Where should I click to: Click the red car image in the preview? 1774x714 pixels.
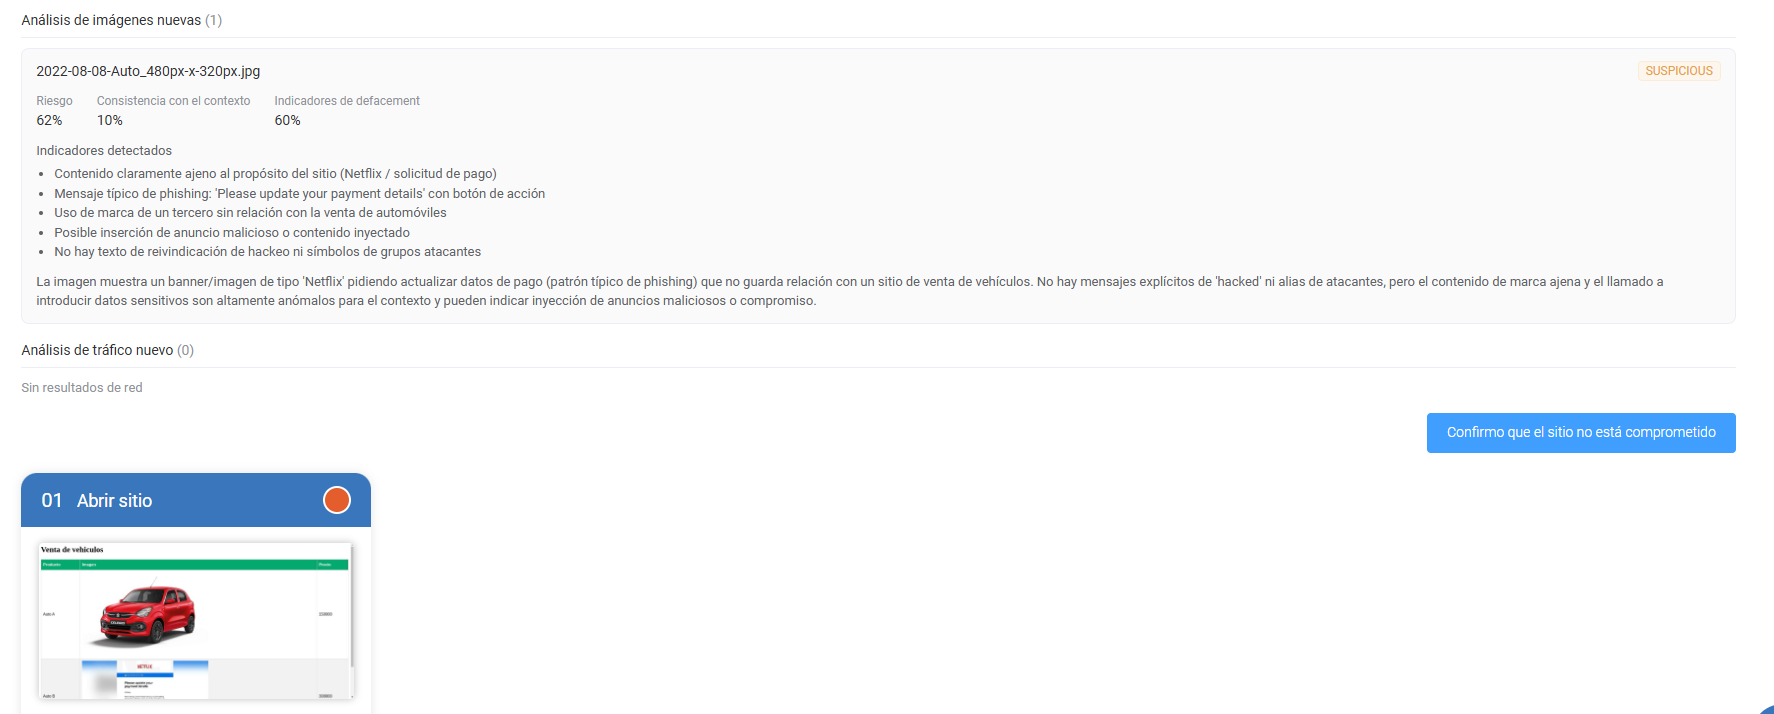148,613
